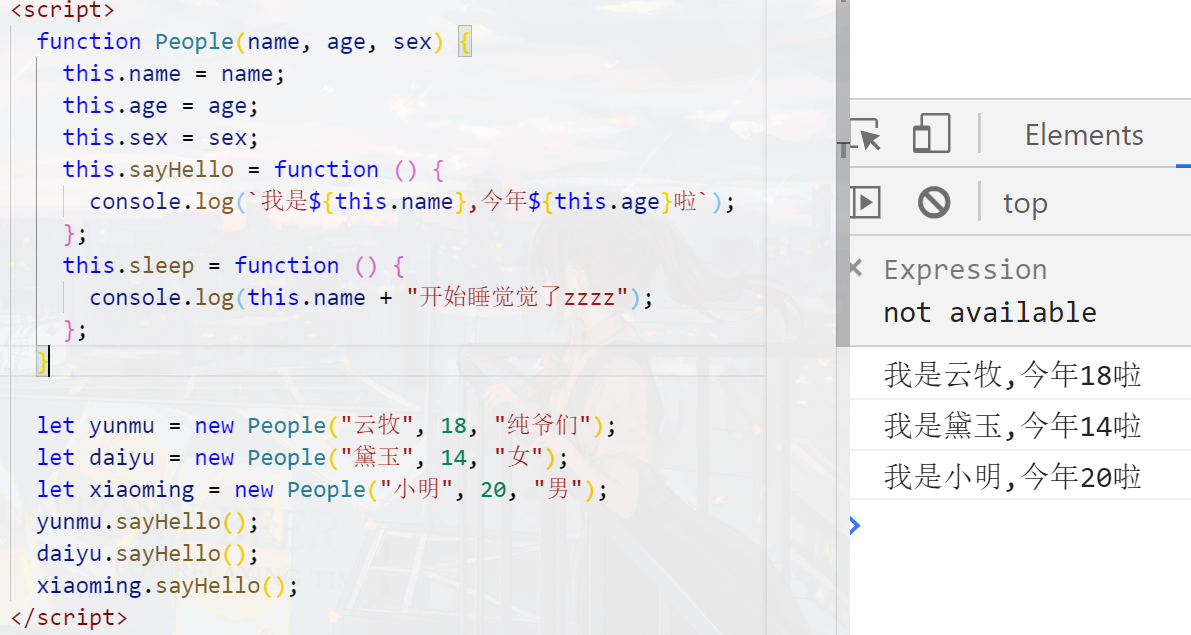Select the "not available" expression result
This screenshot has height=635, width=1191.
point(990,312)
